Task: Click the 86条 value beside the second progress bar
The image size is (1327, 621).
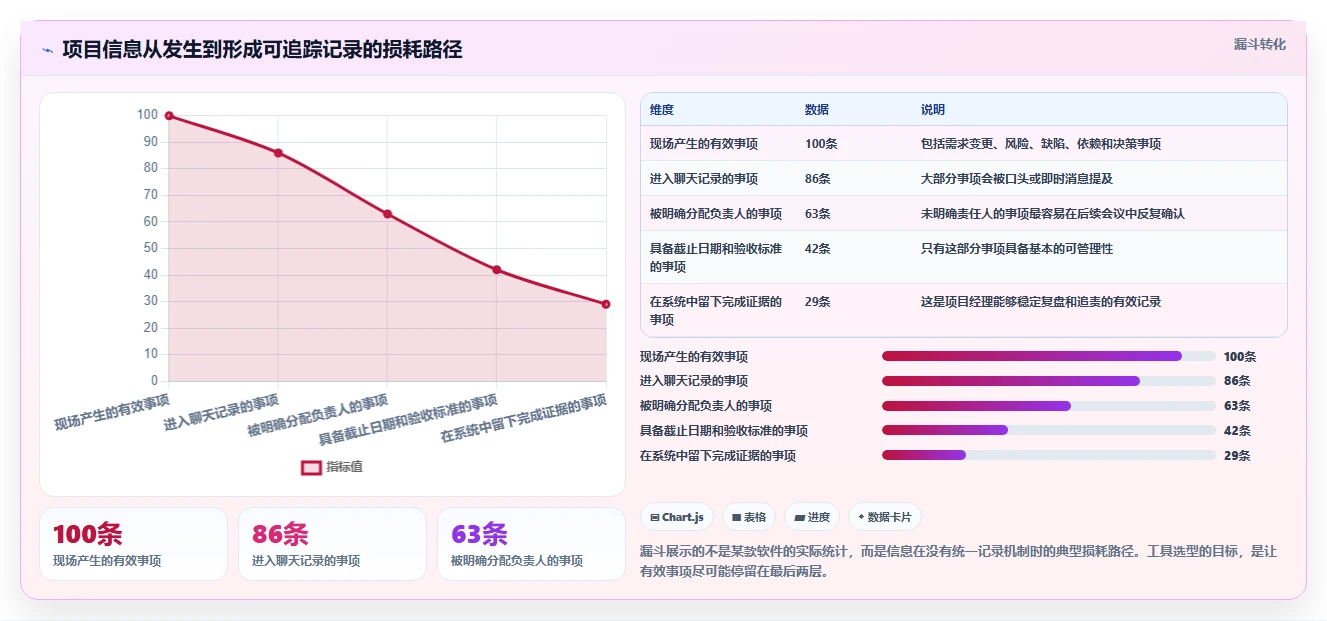Action: [x=1237, y=381]
